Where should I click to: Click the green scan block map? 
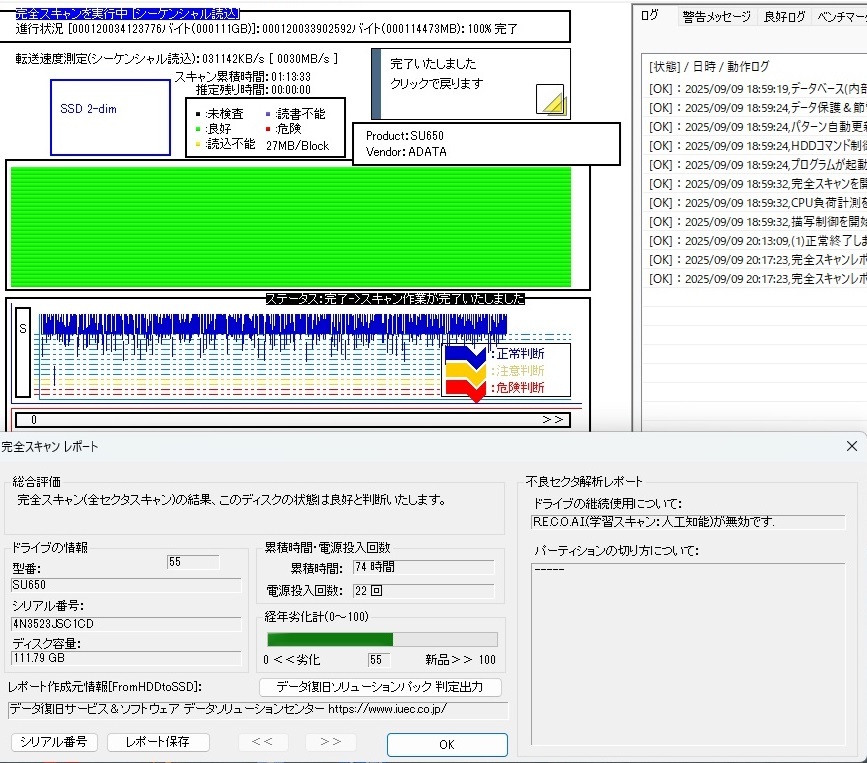click(290, 227)
